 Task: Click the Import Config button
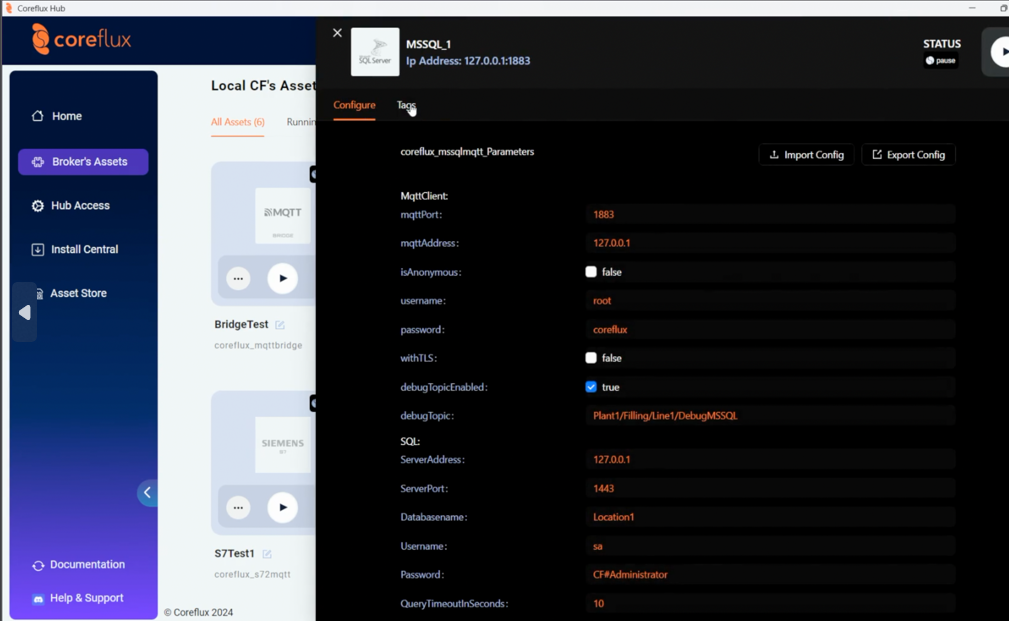(x=806, y=155)
